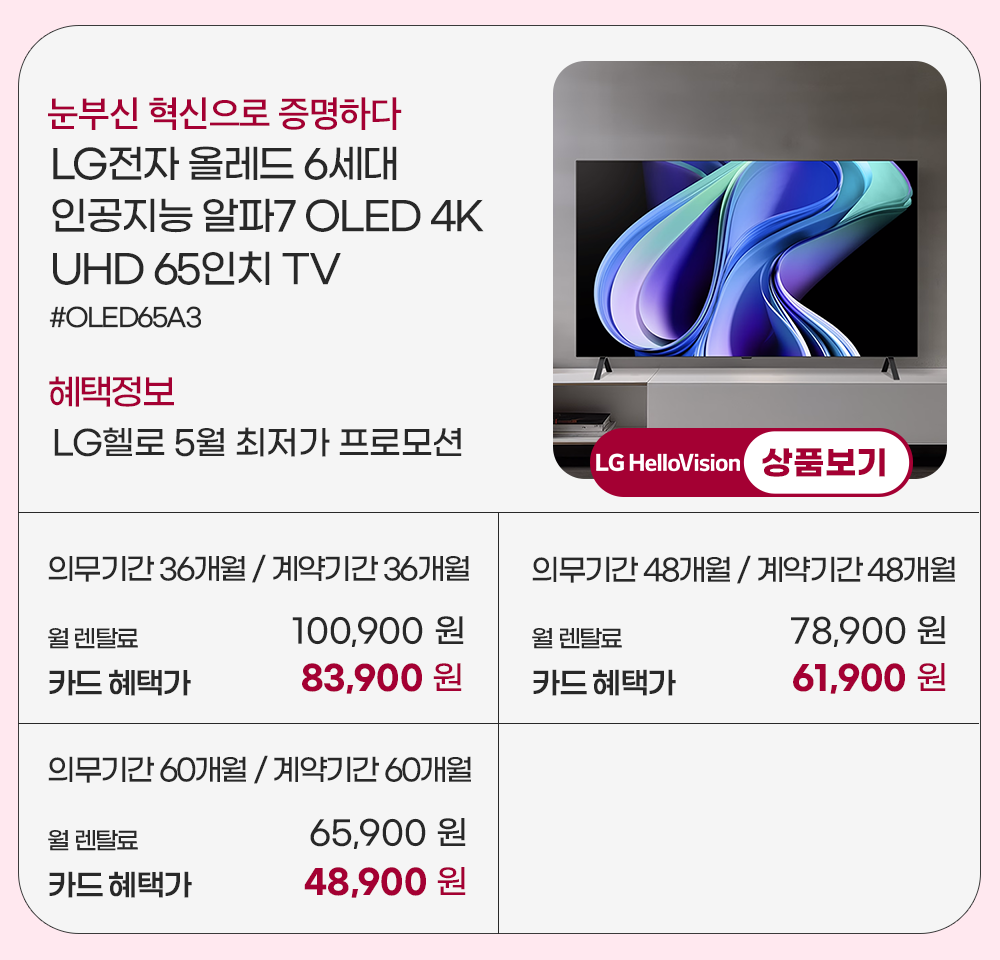The width and height of the screenshot is (1000, 960).
Task: Click 월 렌탈료 label in 48개월 plan
Action: click(577, 637)
